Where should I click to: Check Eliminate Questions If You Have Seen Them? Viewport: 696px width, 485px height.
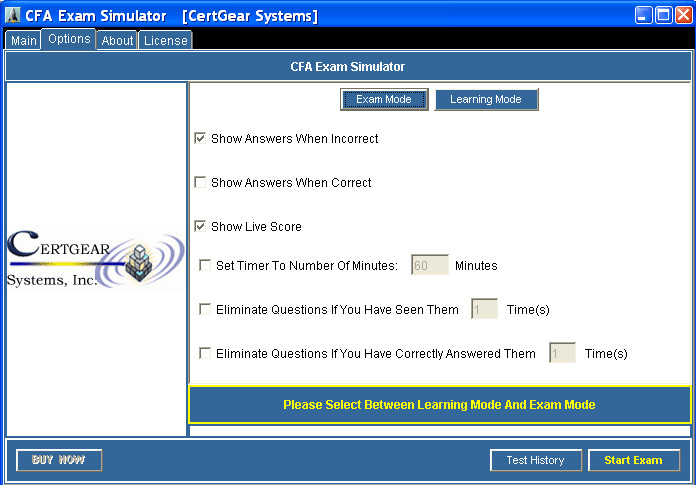tap(205, 309)
